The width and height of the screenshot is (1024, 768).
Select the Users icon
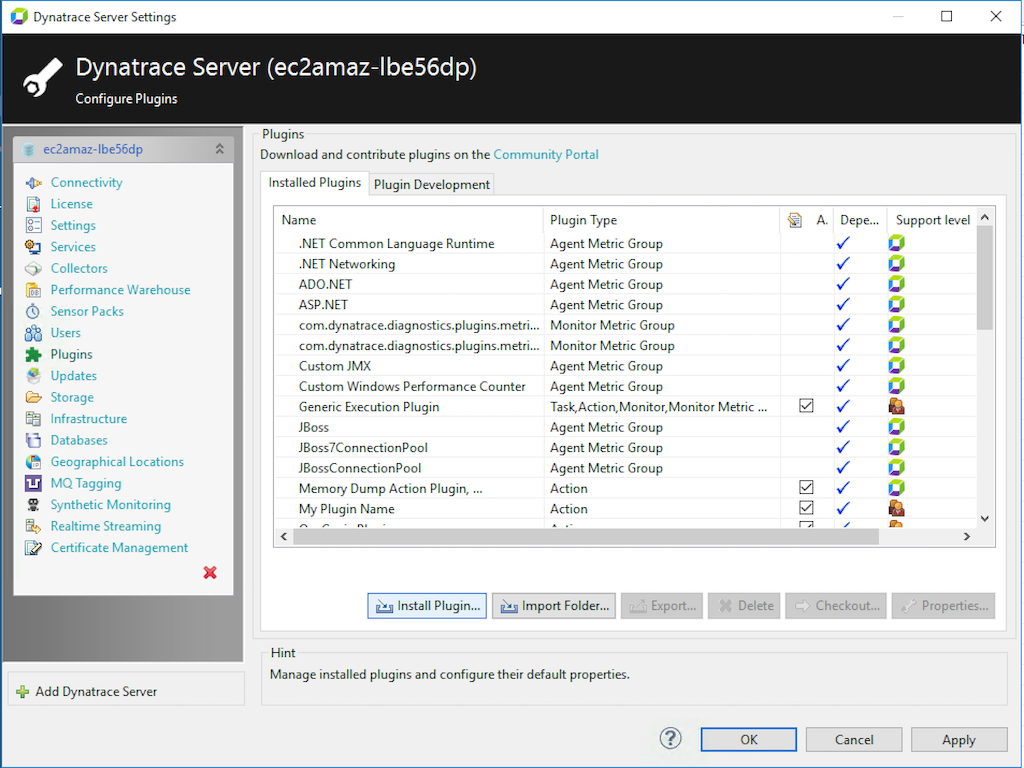pos(33,333)
